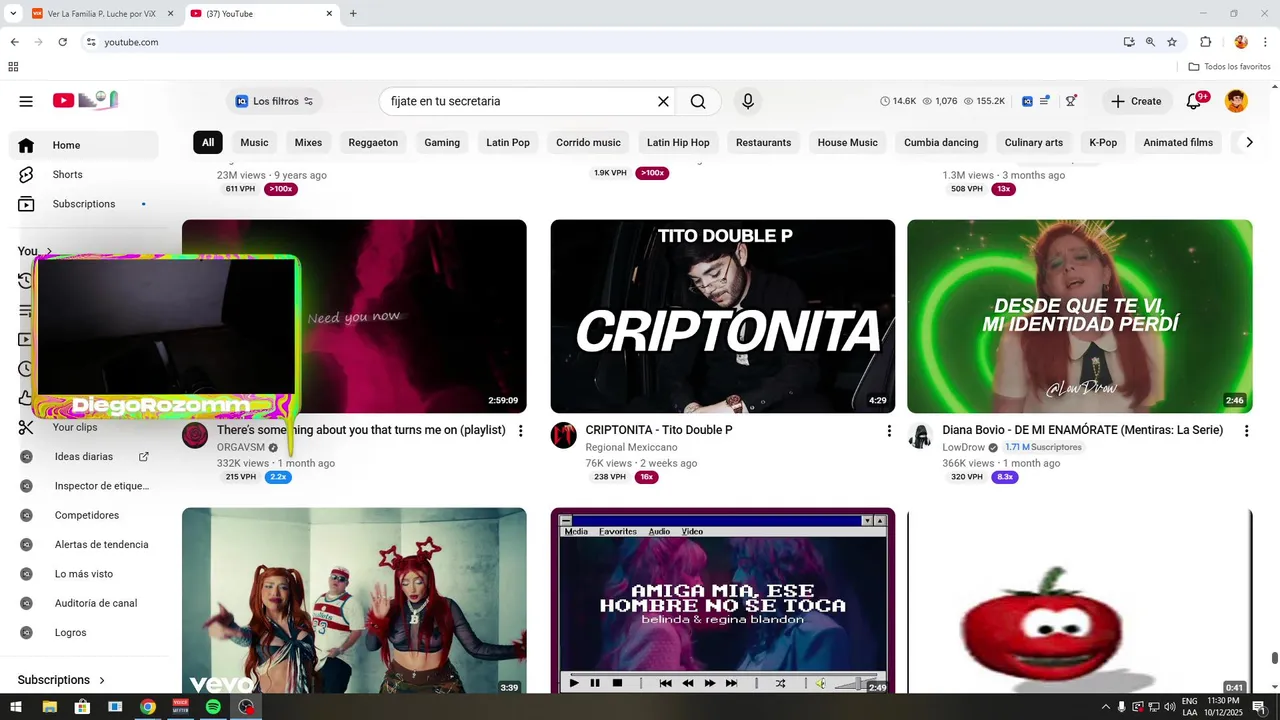The height and width of the screenshot is (720, 1280).
Task: Click Chrome's install app icon in address bar
Action: click(1129, 42)
